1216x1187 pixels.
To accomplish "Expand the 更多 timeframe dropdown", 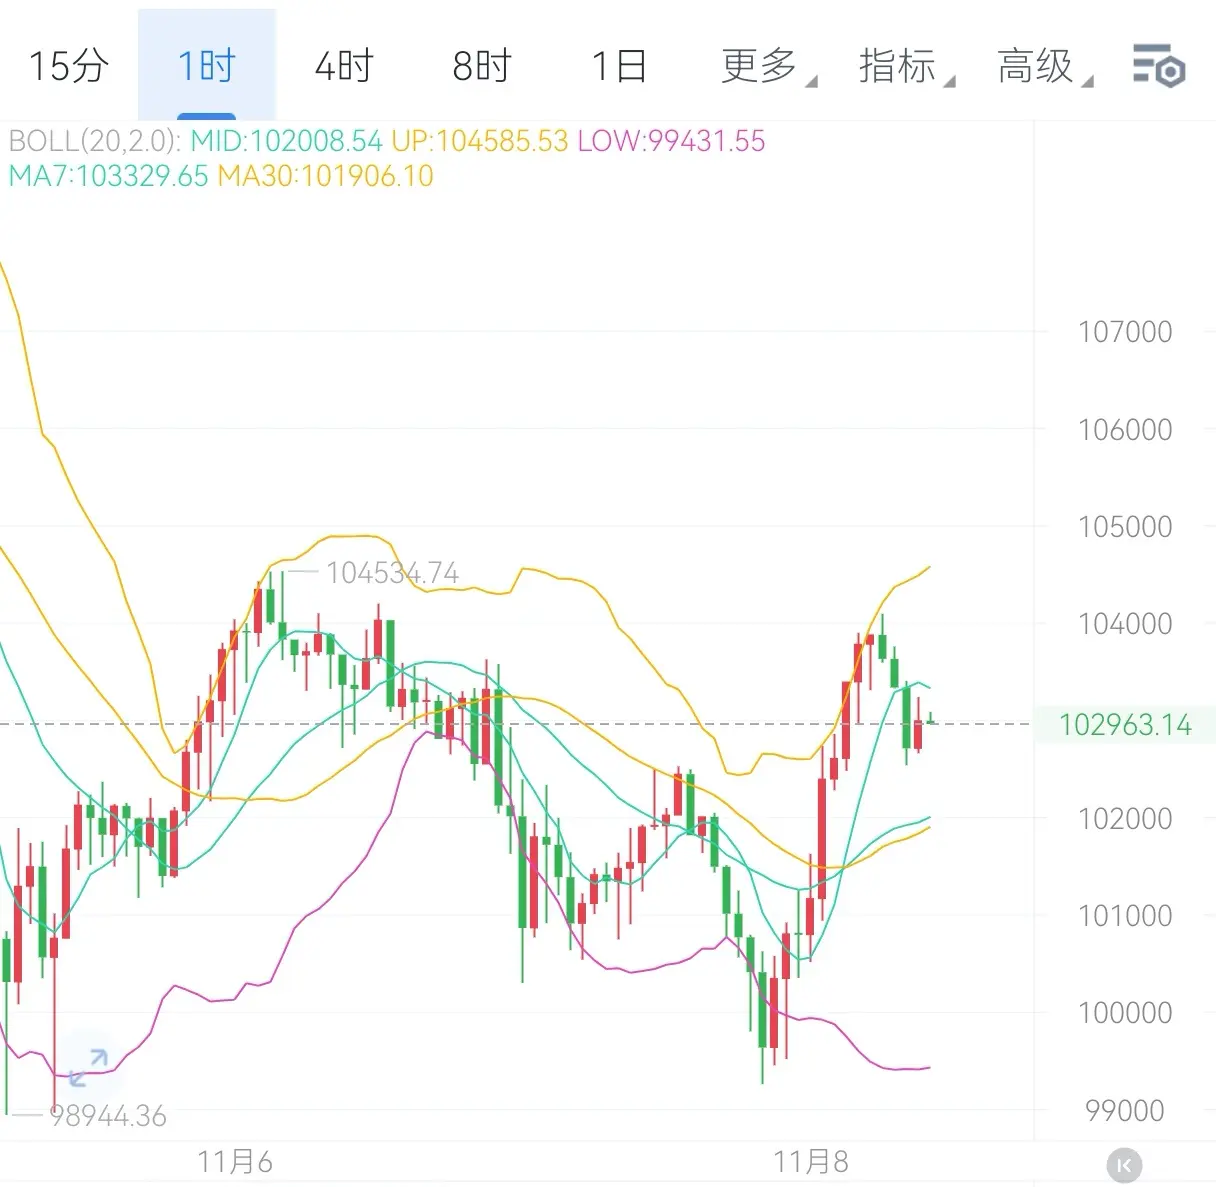I will click(767, 66).
